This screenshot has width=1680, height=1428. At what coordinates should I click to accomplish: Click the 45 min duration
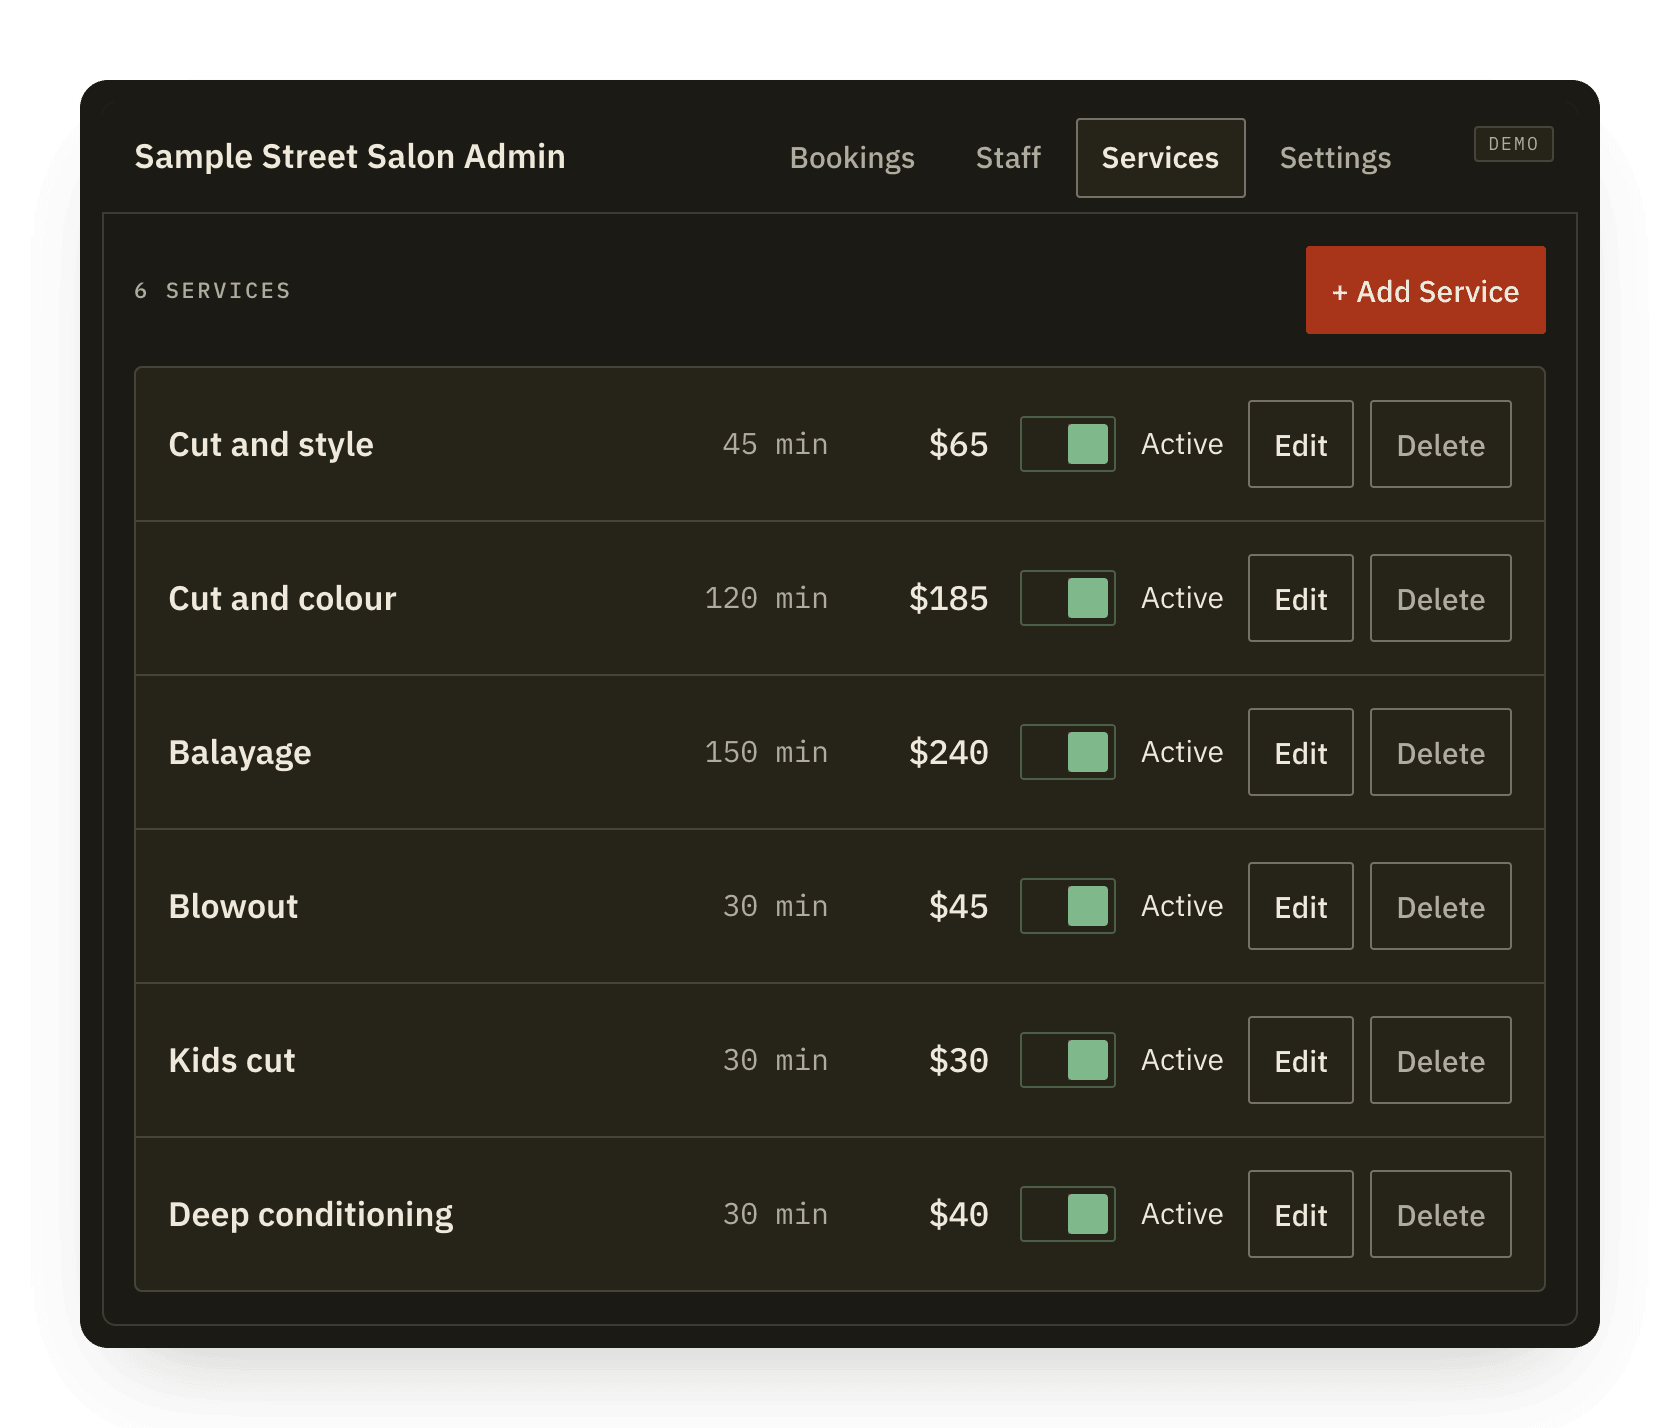[775, 444]
